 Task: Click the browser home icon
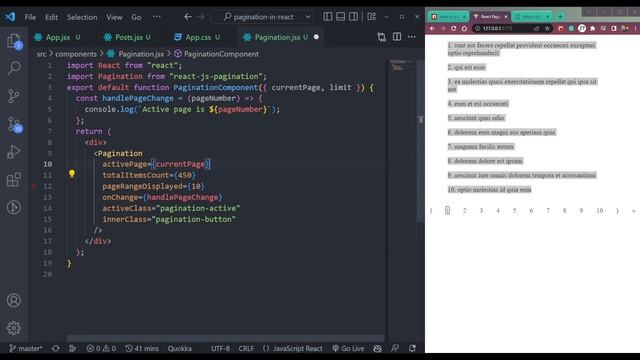(464, 28)
